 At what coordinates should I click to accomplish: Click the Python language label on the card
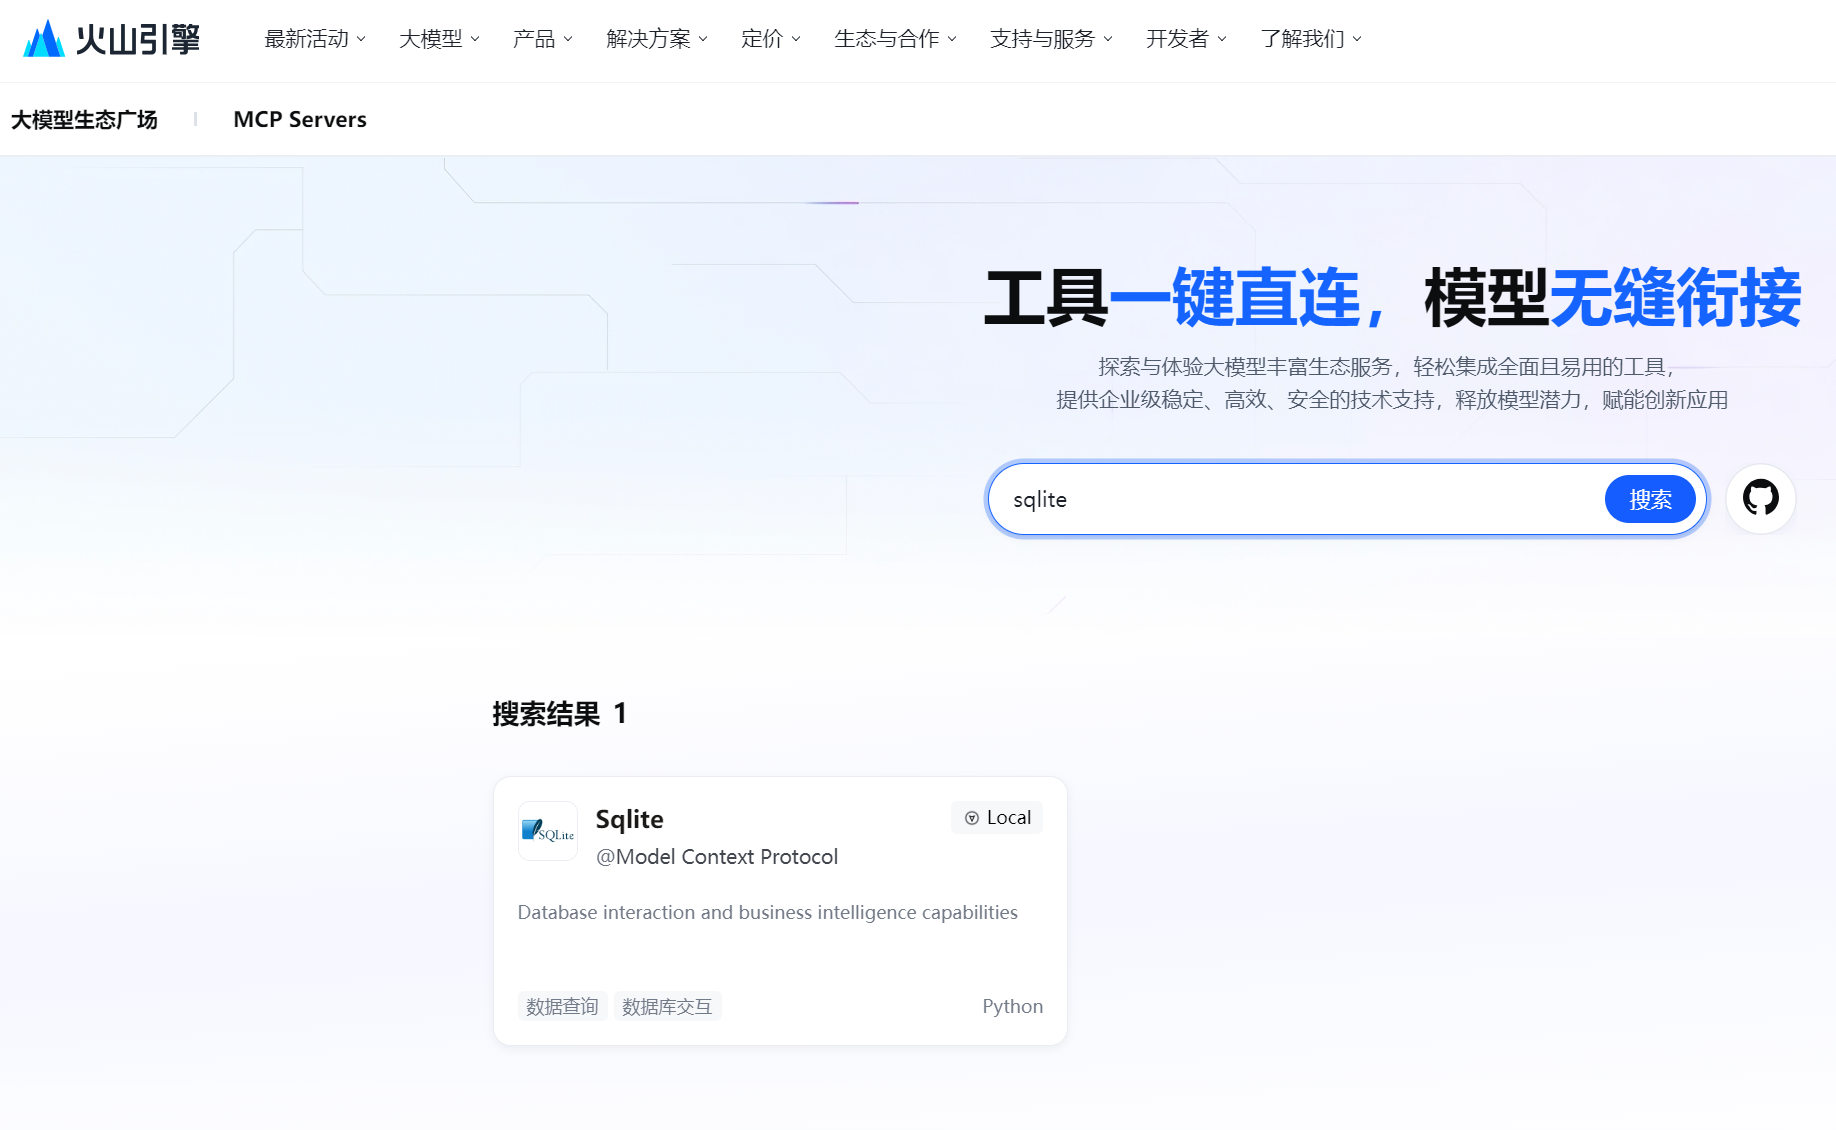pyautogui.click(x=1012, y=1006)
